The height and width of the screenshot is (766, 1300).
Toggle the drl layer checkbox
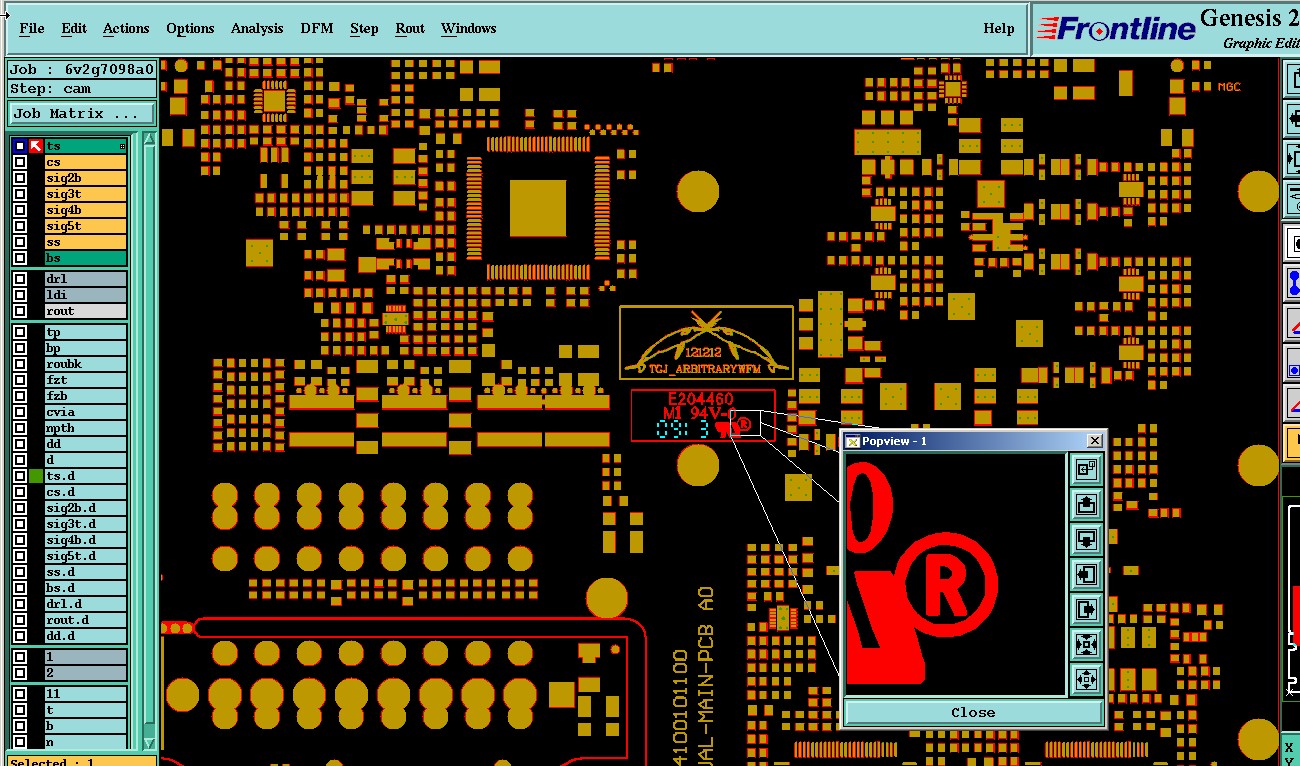coord(20,279)
